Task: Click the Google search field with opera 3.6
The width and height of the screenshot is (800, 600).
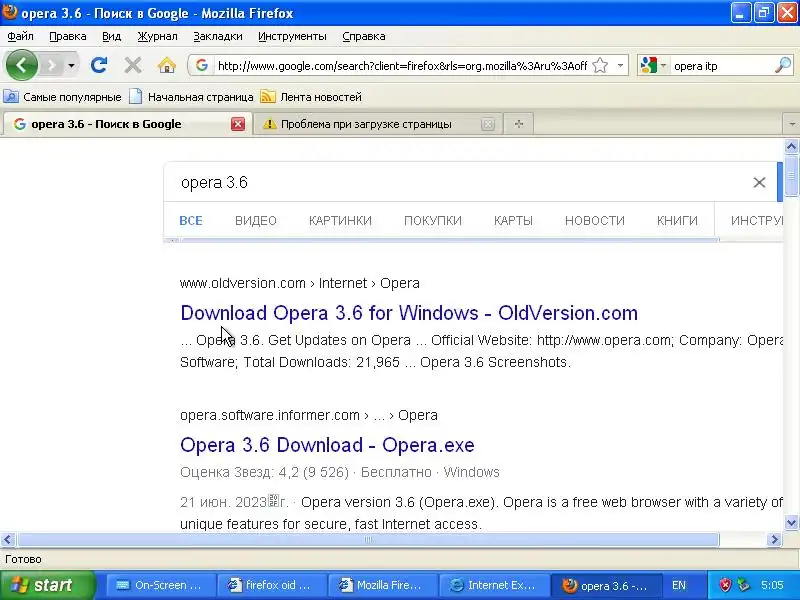Action: pos(459,182)
